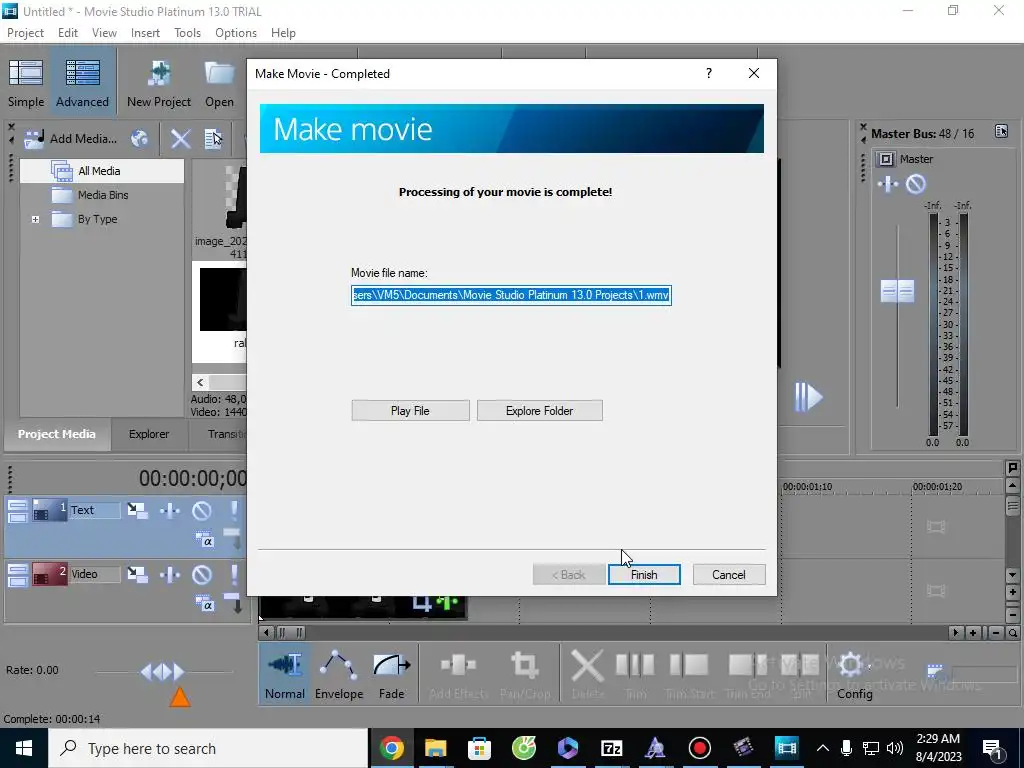Viewport: 1024px width, 768px height.
Task: Toggle Solo exclamation on Text track
Action: 234,510
